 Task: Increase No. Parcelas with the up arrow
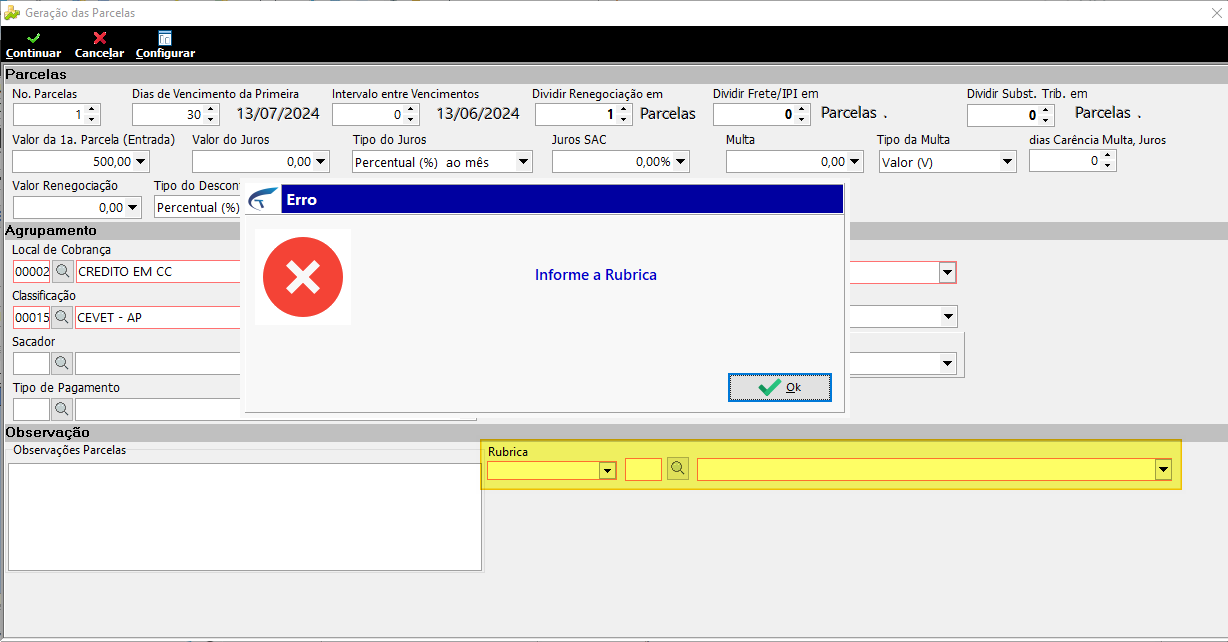click(92, 109)
